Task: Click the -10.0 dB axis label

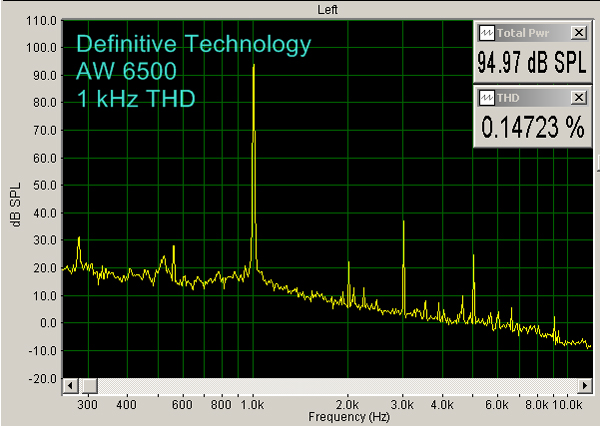Action: click(43, 351)
